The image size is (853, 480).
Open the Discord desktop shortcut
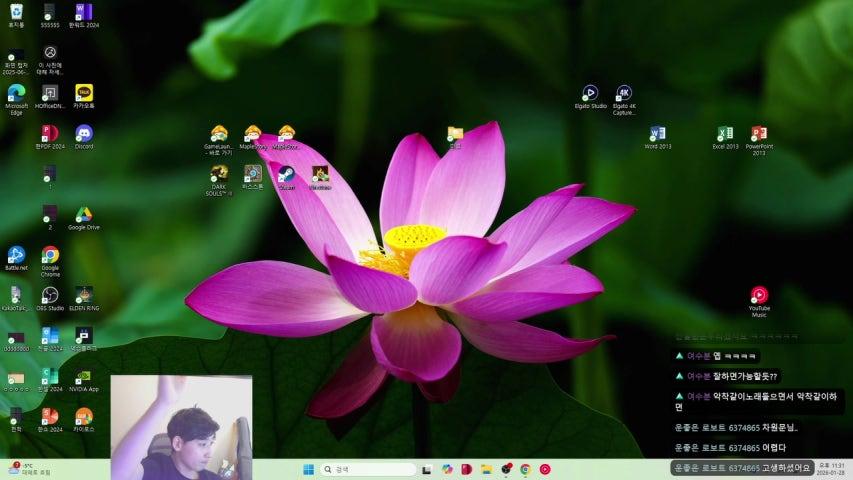click(x=84, y=133)
